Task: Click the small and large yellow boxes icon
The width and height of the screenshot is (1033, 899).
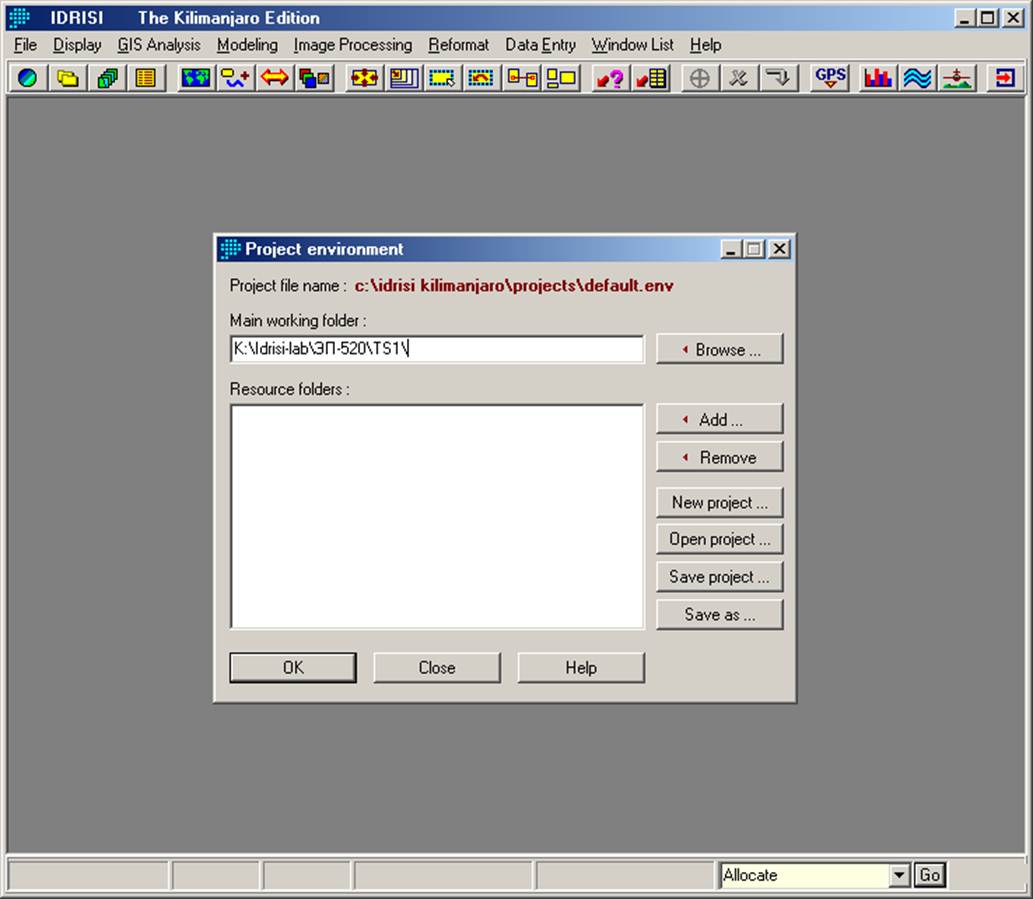Action: click(x=561, y=78)
